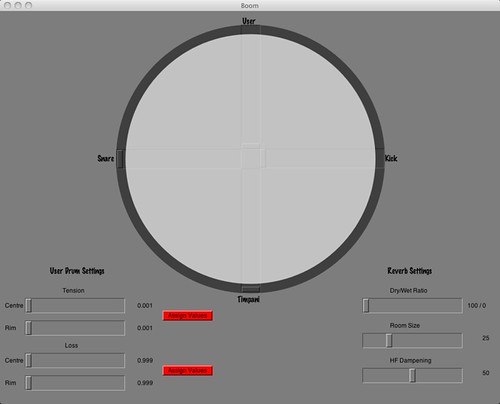
Task: Click the 'Dry/Wet Ratio' label
Action: pos(408,291)
